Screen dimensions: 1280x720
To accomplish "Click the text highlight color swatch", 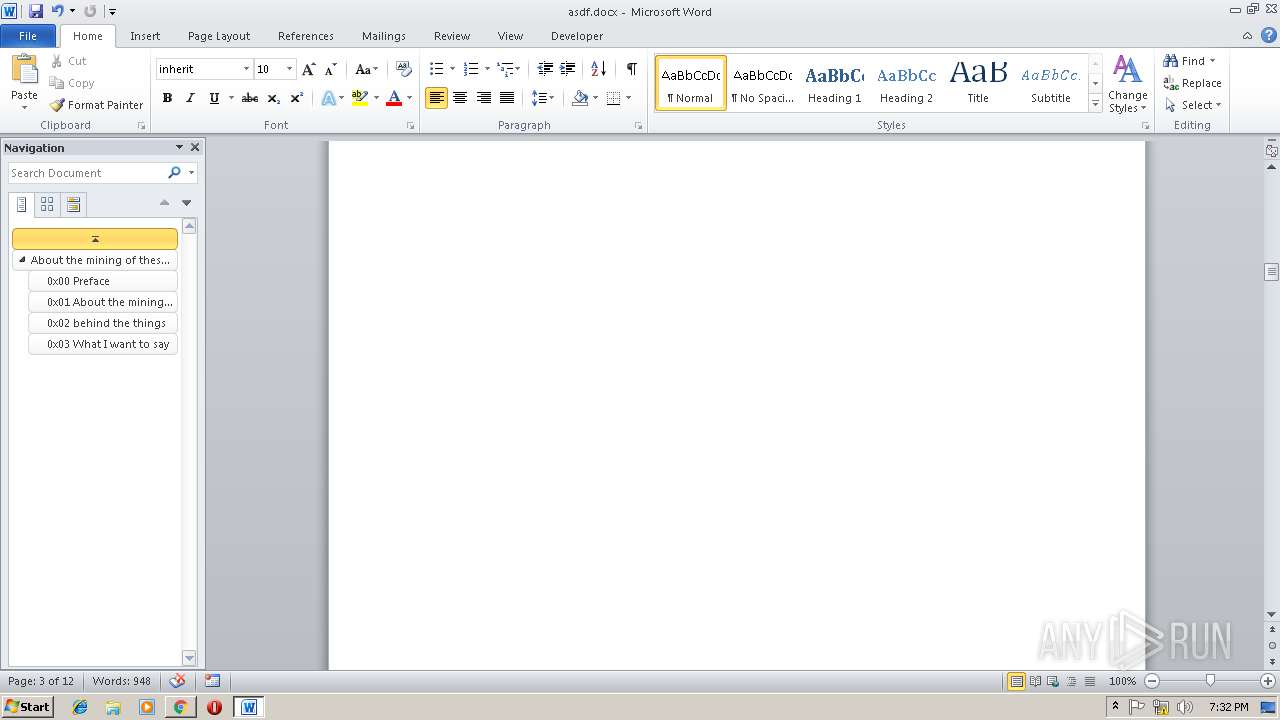I will (360, 98).
